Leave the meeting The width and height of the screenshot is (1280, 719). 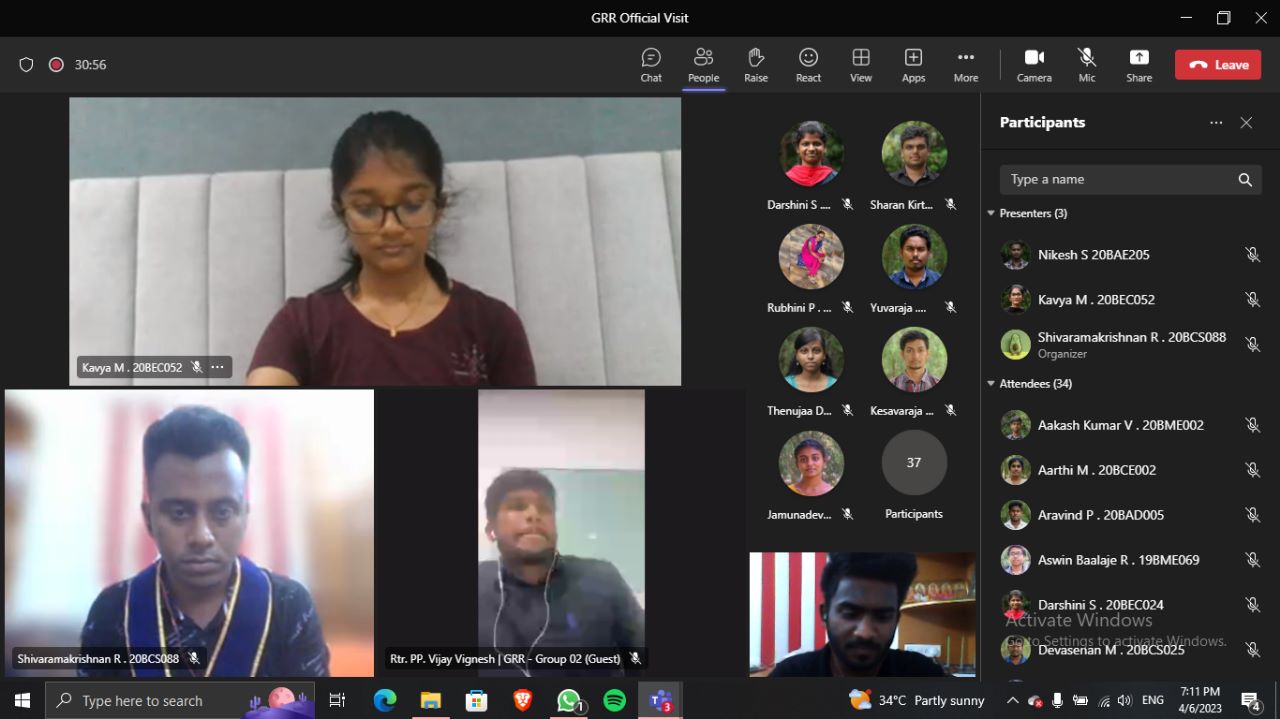1217,65
